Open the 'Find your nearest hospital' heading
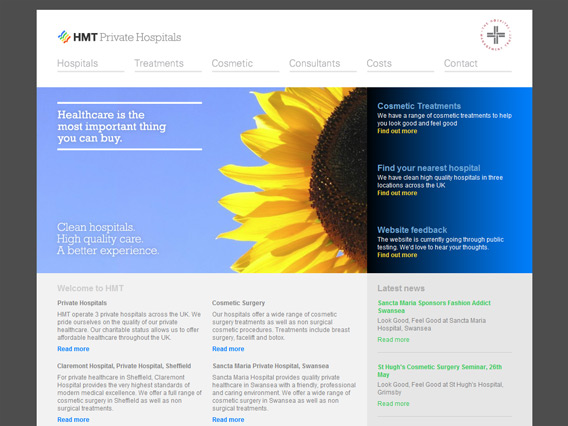 pyautogui.click(x=429, y=168)
